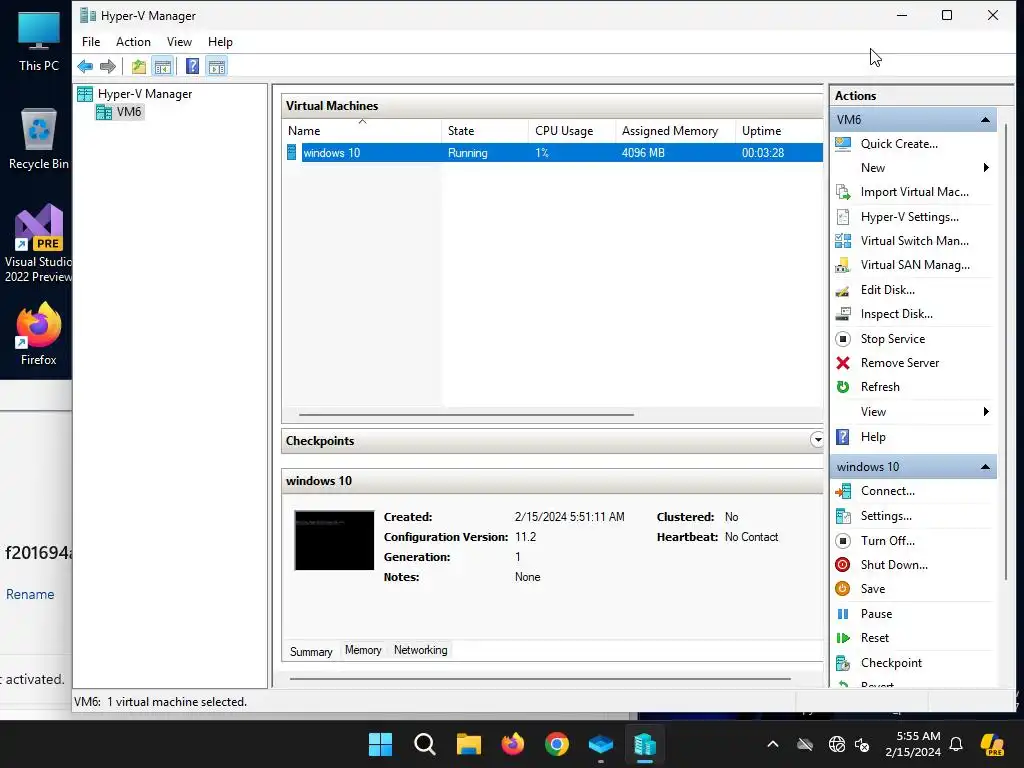This screenshot has height=768, width=1024.
Task: Click the Inspect Disk icon
Action: [843, 314]
